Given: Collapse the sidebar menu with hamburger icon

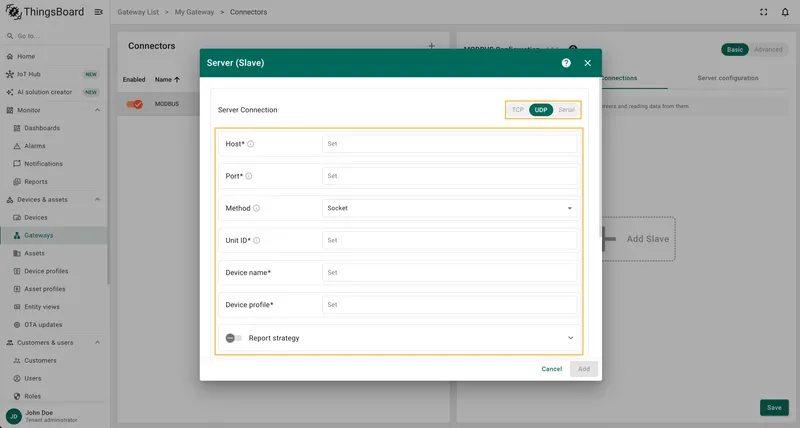Looking at the screenshot, I should point(98,12).
